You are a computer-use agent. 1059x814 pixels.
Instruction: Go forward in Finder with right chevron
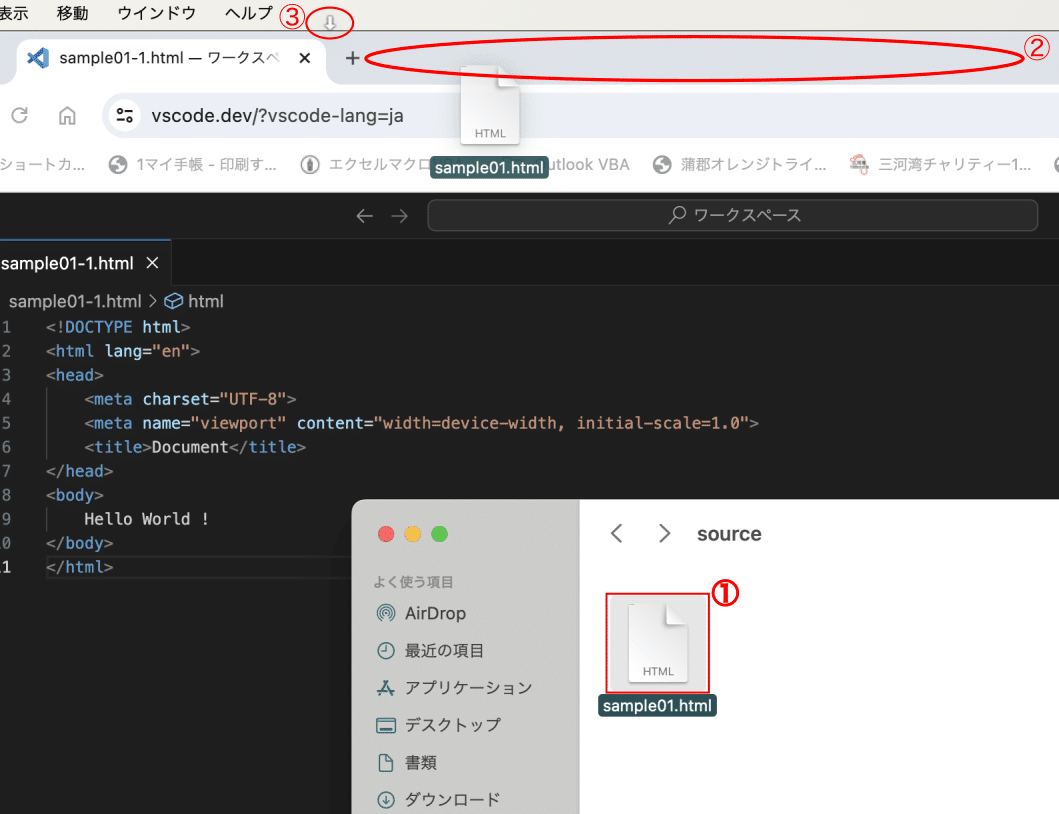click(x=665, y=534)
